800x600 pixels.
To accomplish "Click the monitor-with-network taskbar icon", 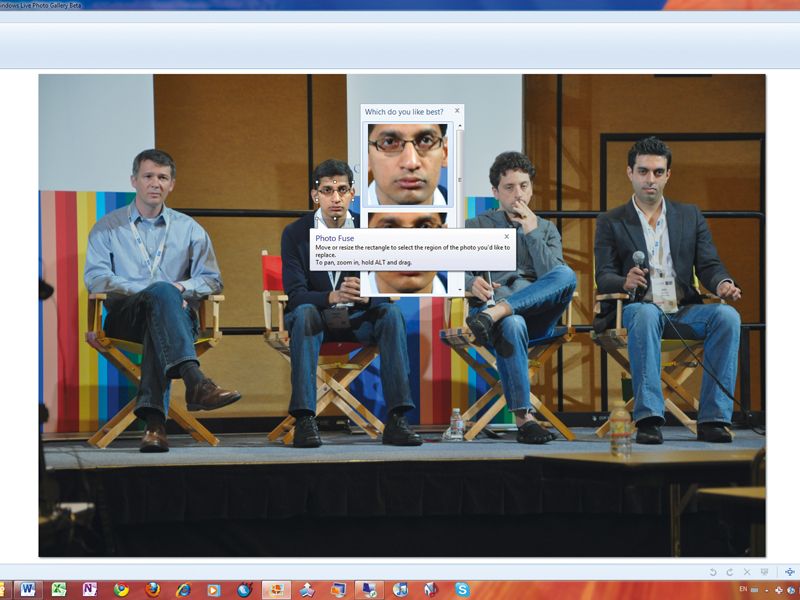I will pos(369,590).
